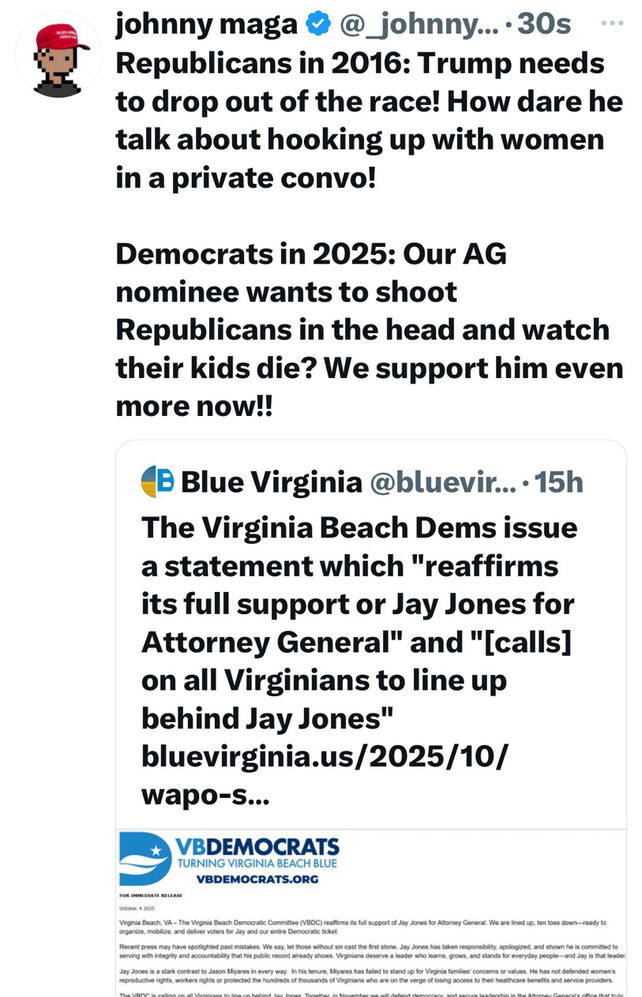Click the "Democrats in 2025" paragraph

pos(368,330)
